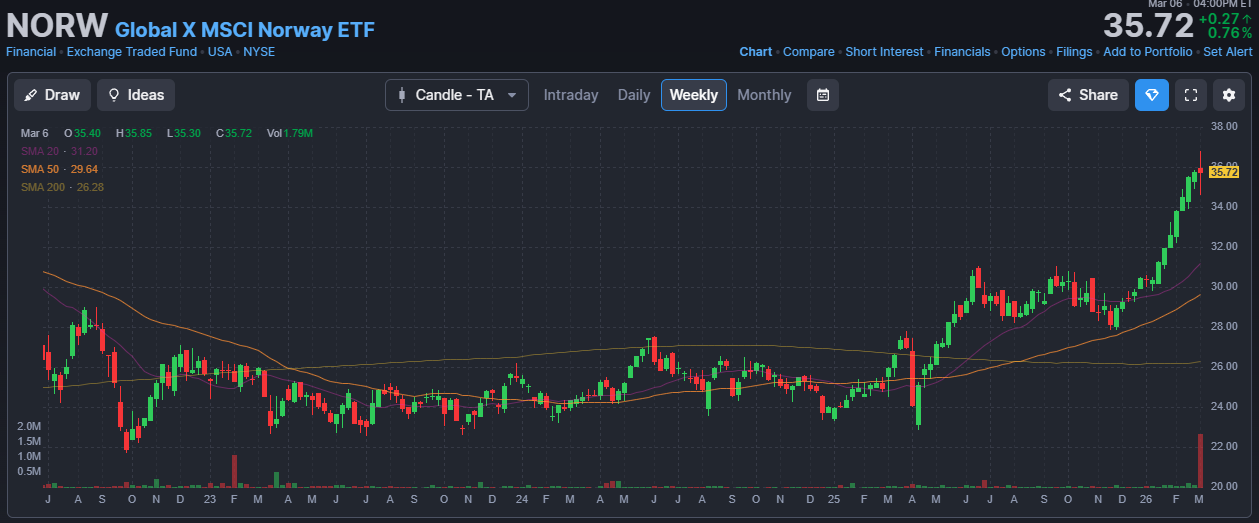Viewport: 1259px width, 523px height.
Task: Open chart settings gear icon
Action: 1228,95
